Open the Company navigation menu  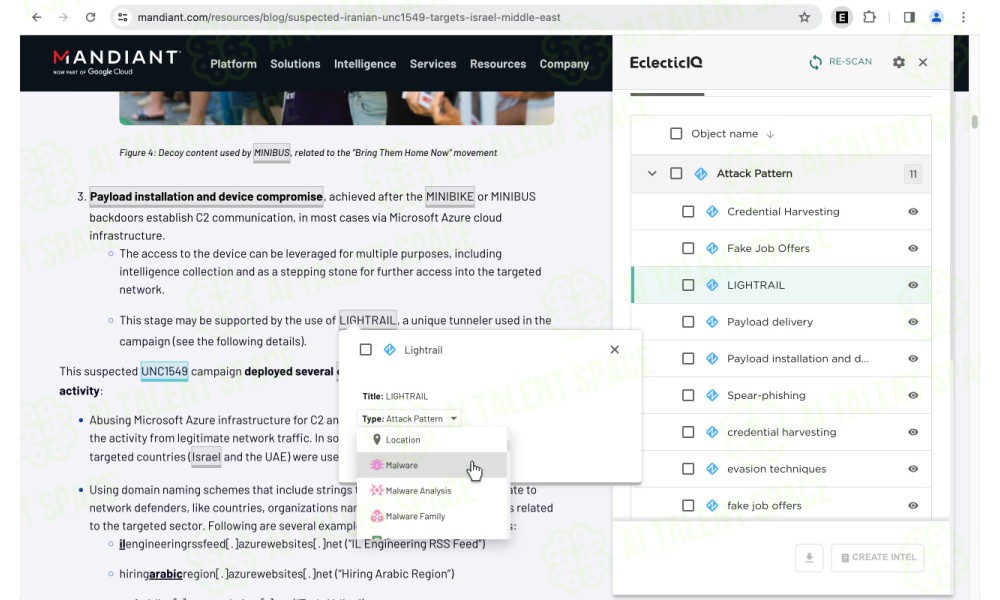click(x=564, y=64)
